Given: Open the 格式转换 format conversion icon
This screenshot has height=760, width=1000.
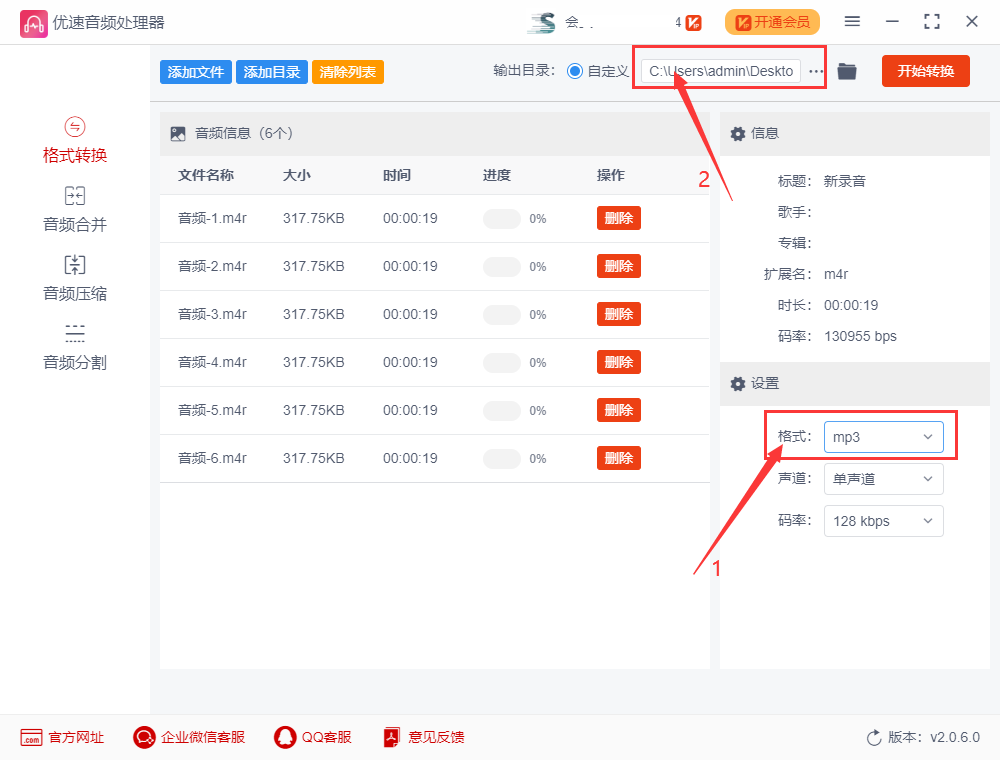Looking at the screenshot, I should pyautogui.click(x=75, y=127).
